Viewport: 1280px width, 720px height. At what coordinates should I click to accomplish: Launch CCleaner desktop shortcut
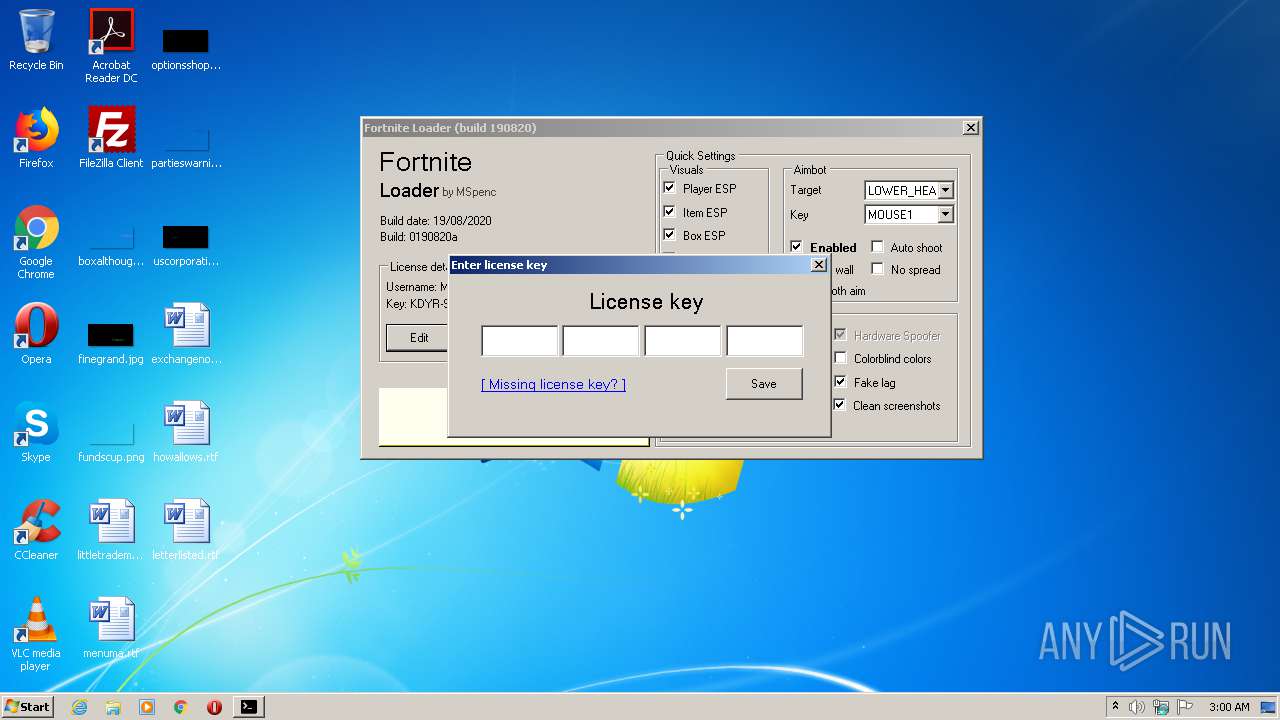coord(36,530)
